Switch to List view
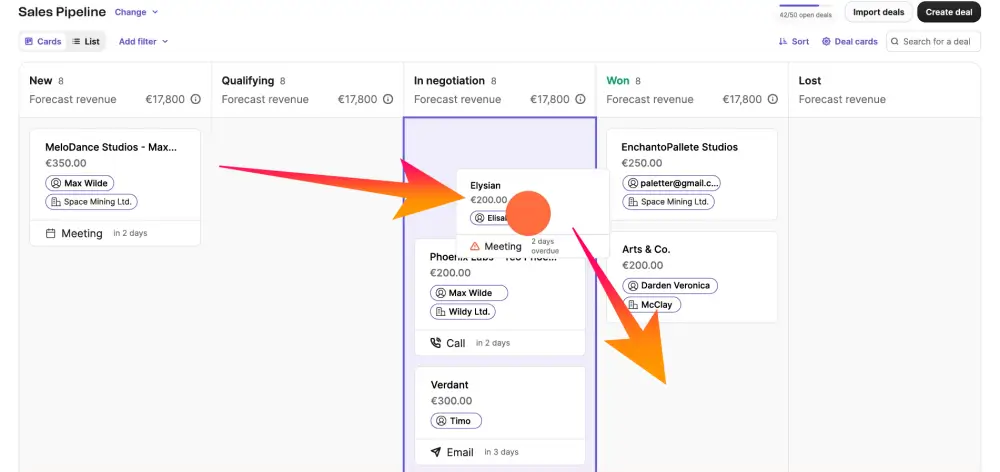Screen dimensions: 1000x472 pos(86,42)
